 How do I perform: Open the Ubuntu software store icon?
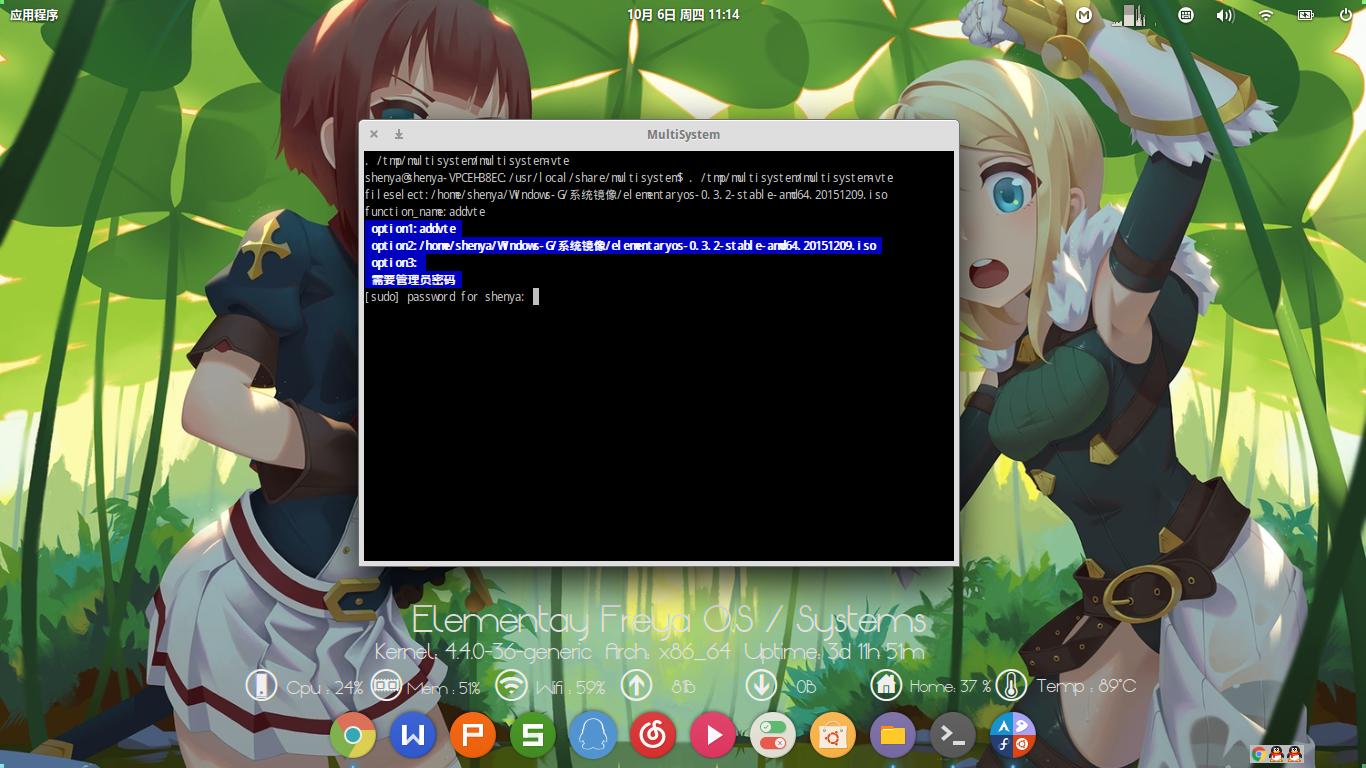(x=832, y=735)
